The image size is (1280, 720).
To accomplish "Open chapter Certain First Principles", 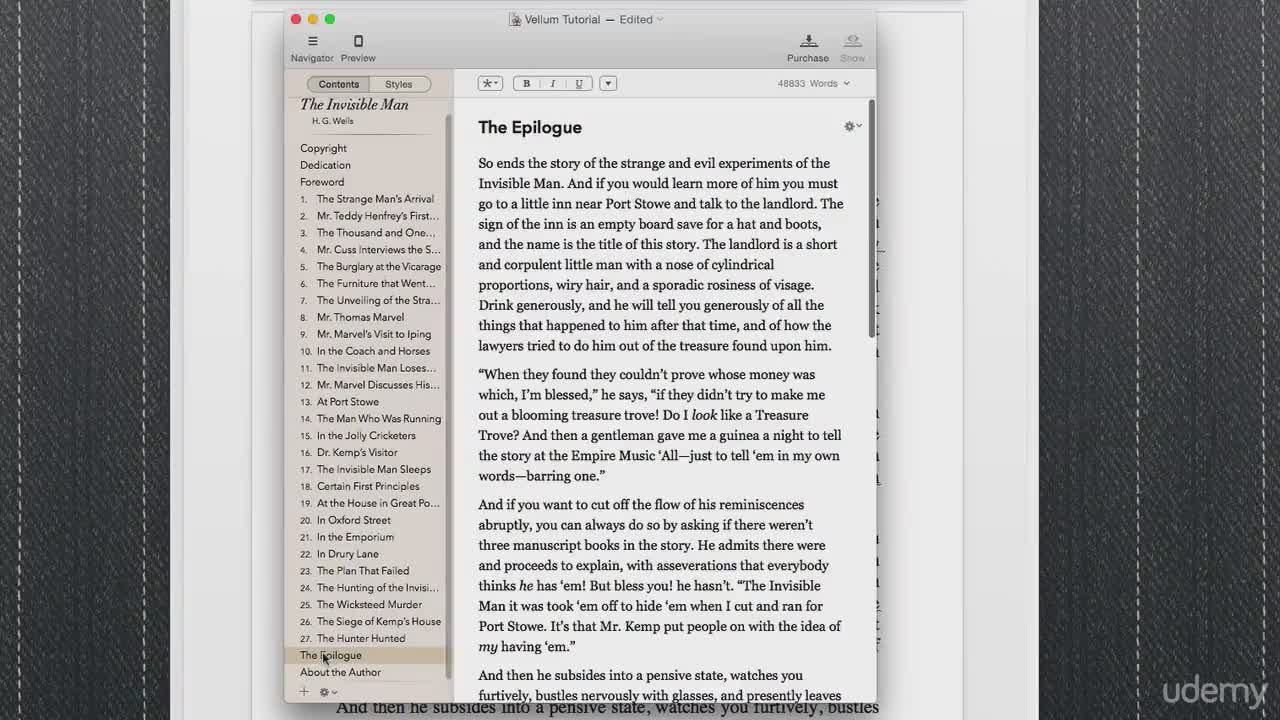I will [368, 487].
